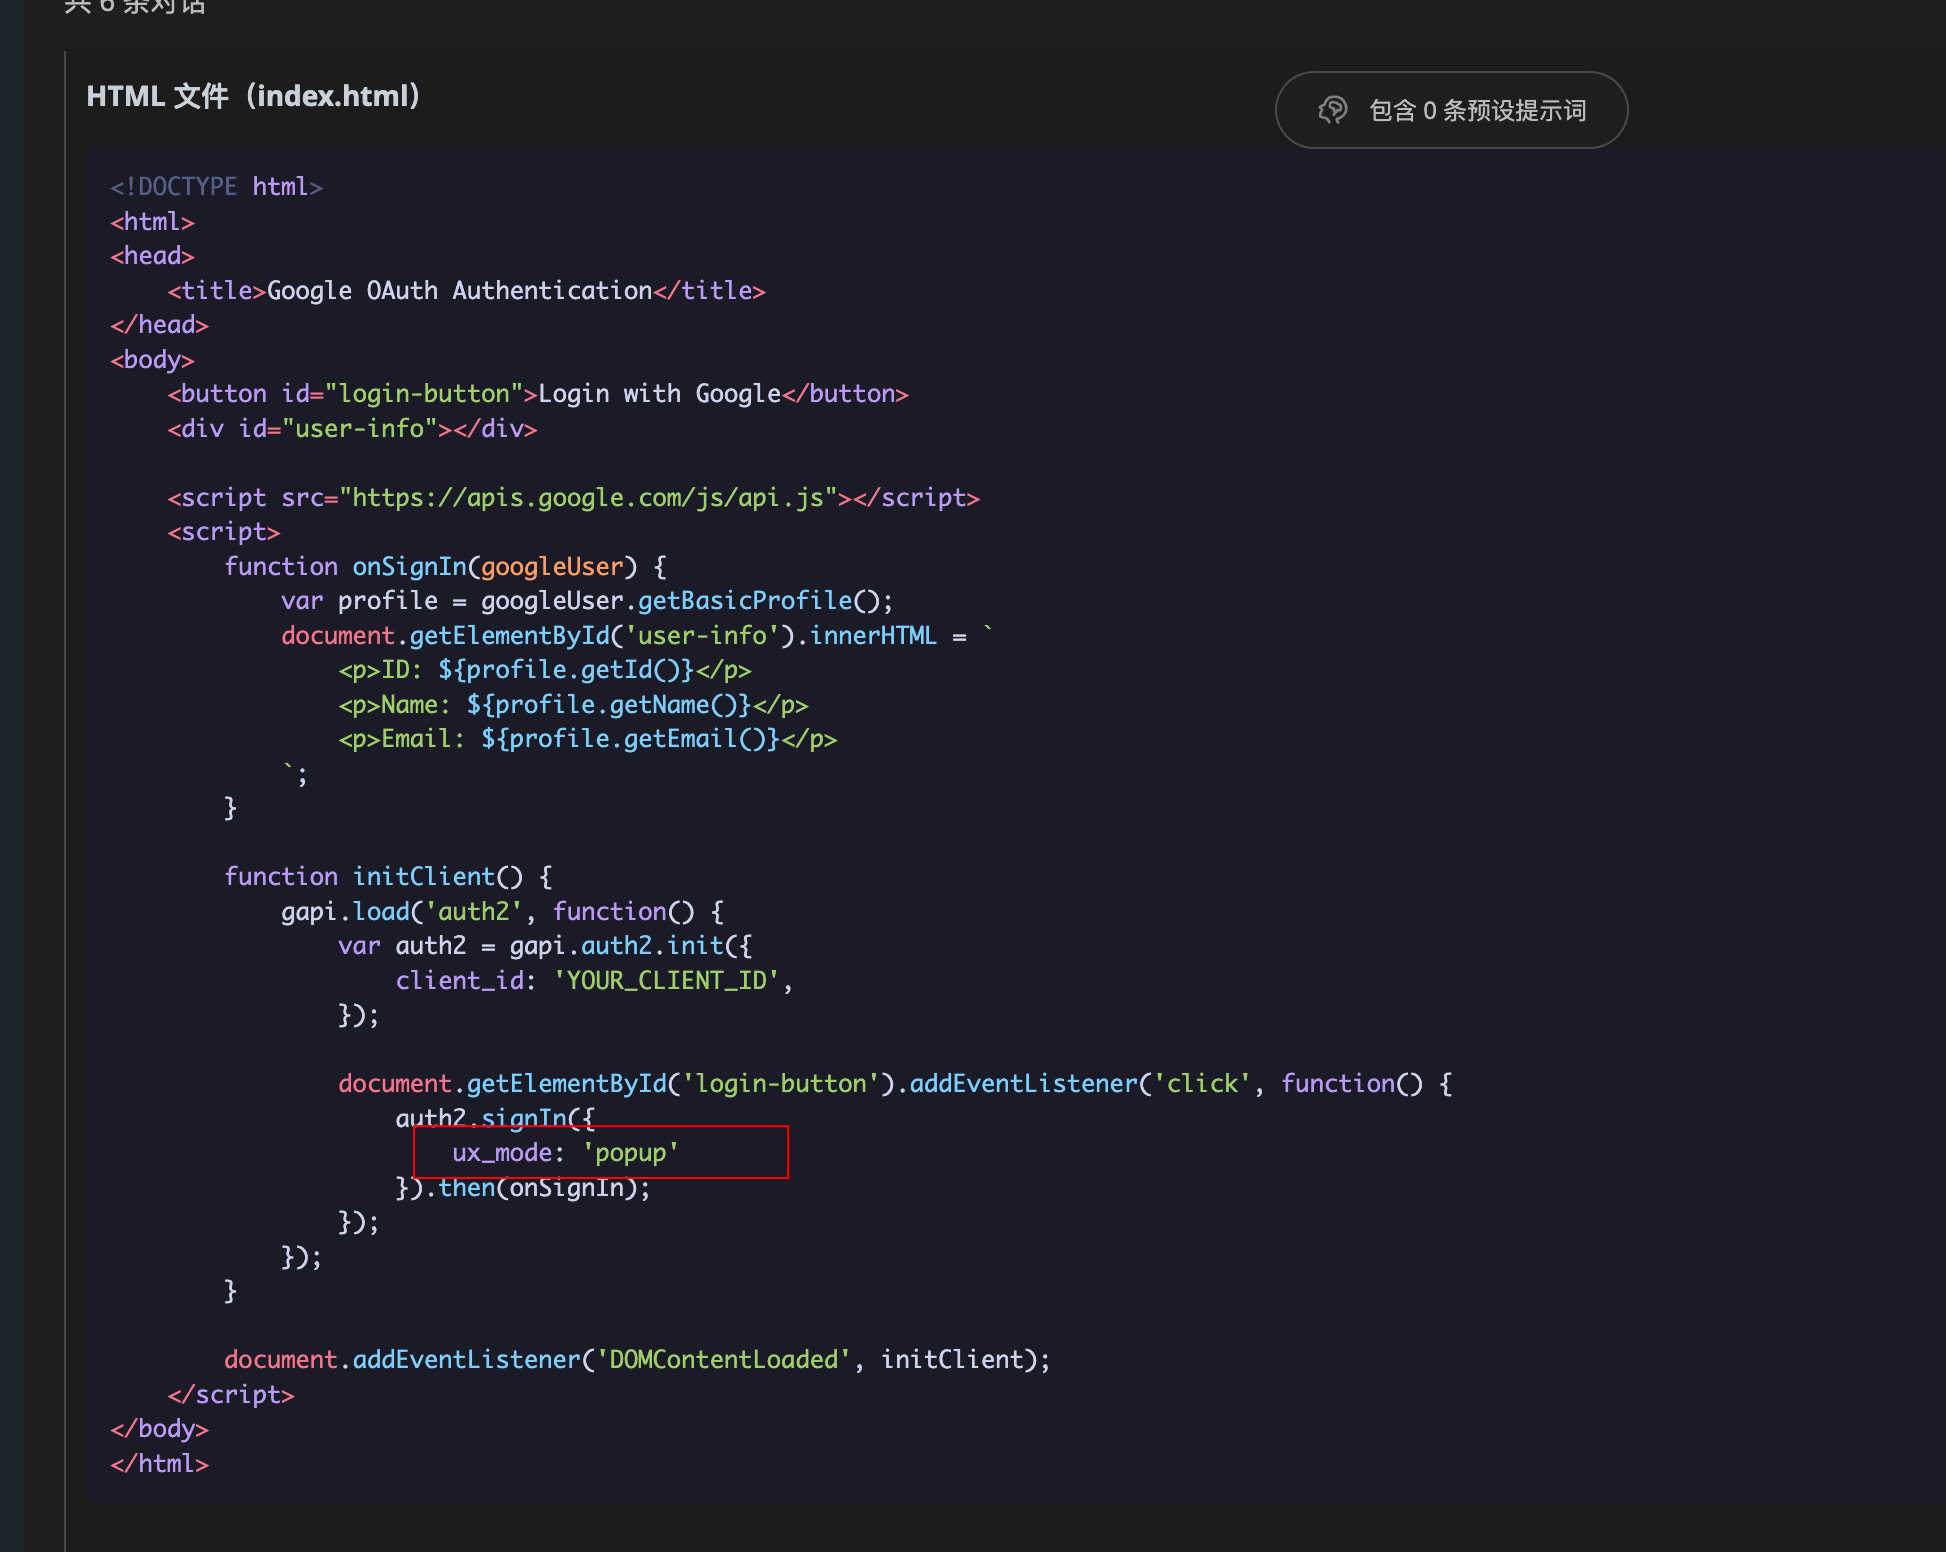This screenshot has height=1552, width=1946.
Task: Click 'function onSignIn(googleUser) {' line
Action: coord(446,567)
